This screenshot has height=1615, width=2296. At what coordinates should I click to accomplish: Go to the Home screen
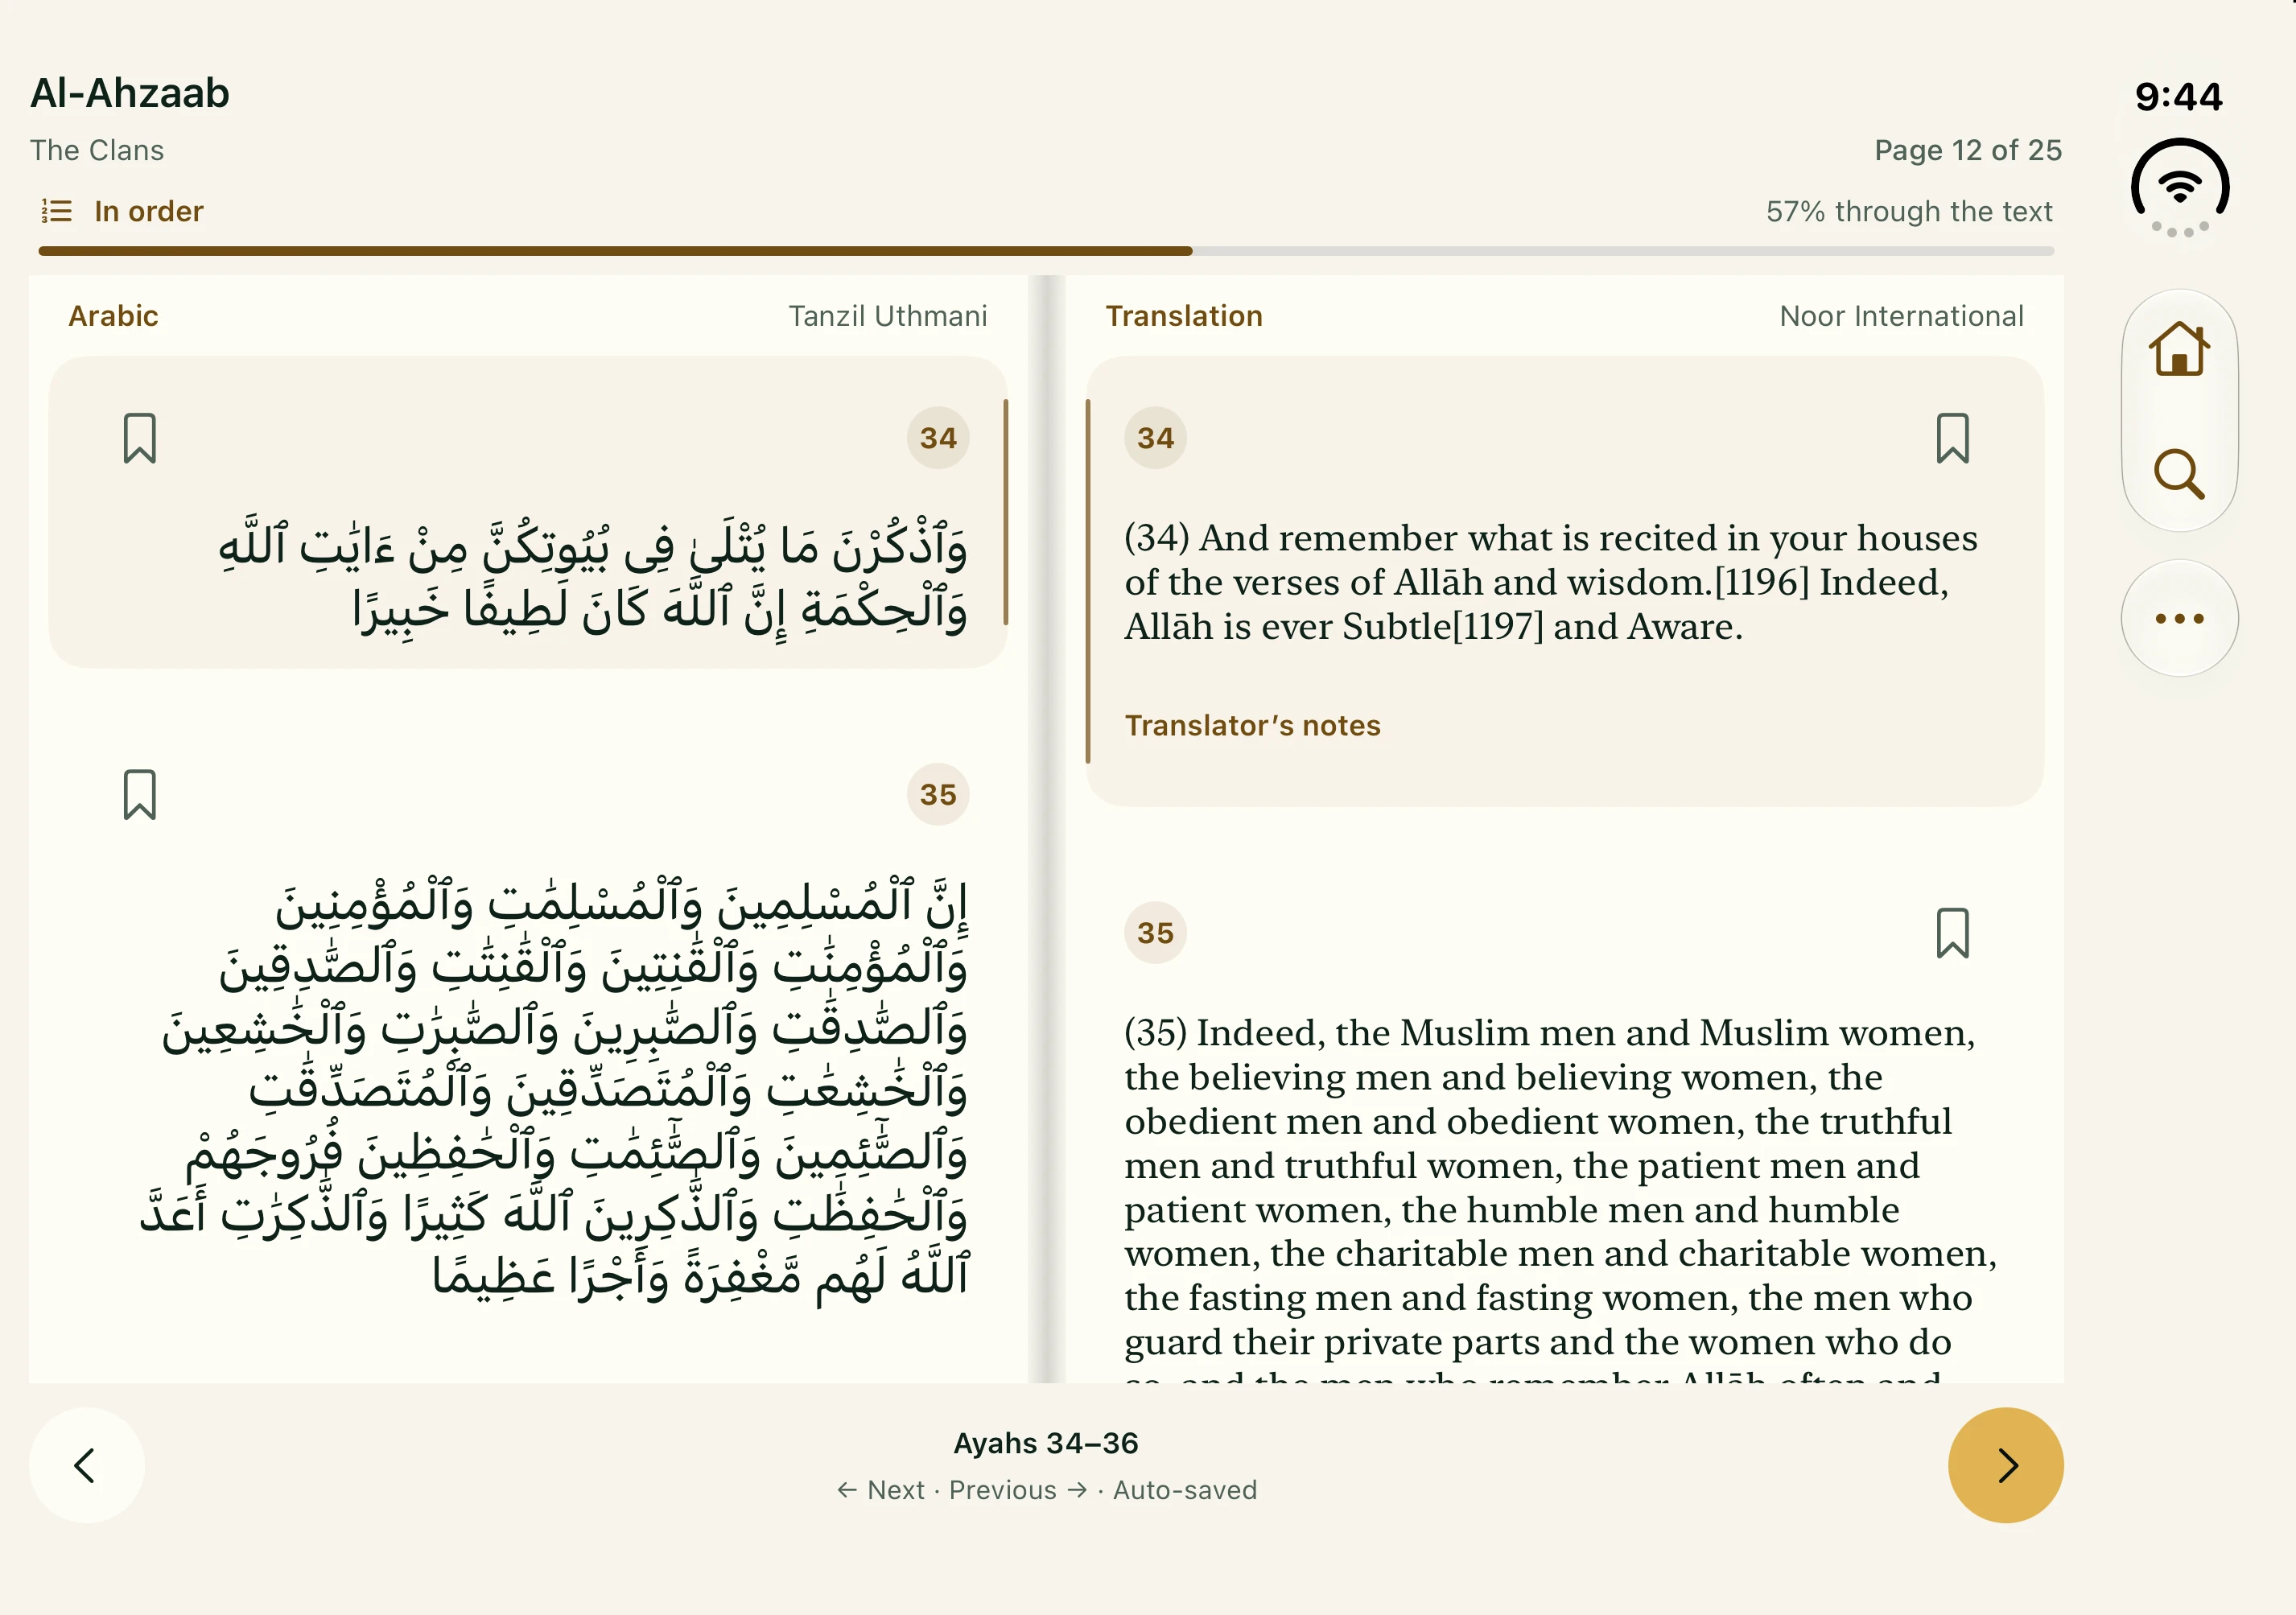2179,349
